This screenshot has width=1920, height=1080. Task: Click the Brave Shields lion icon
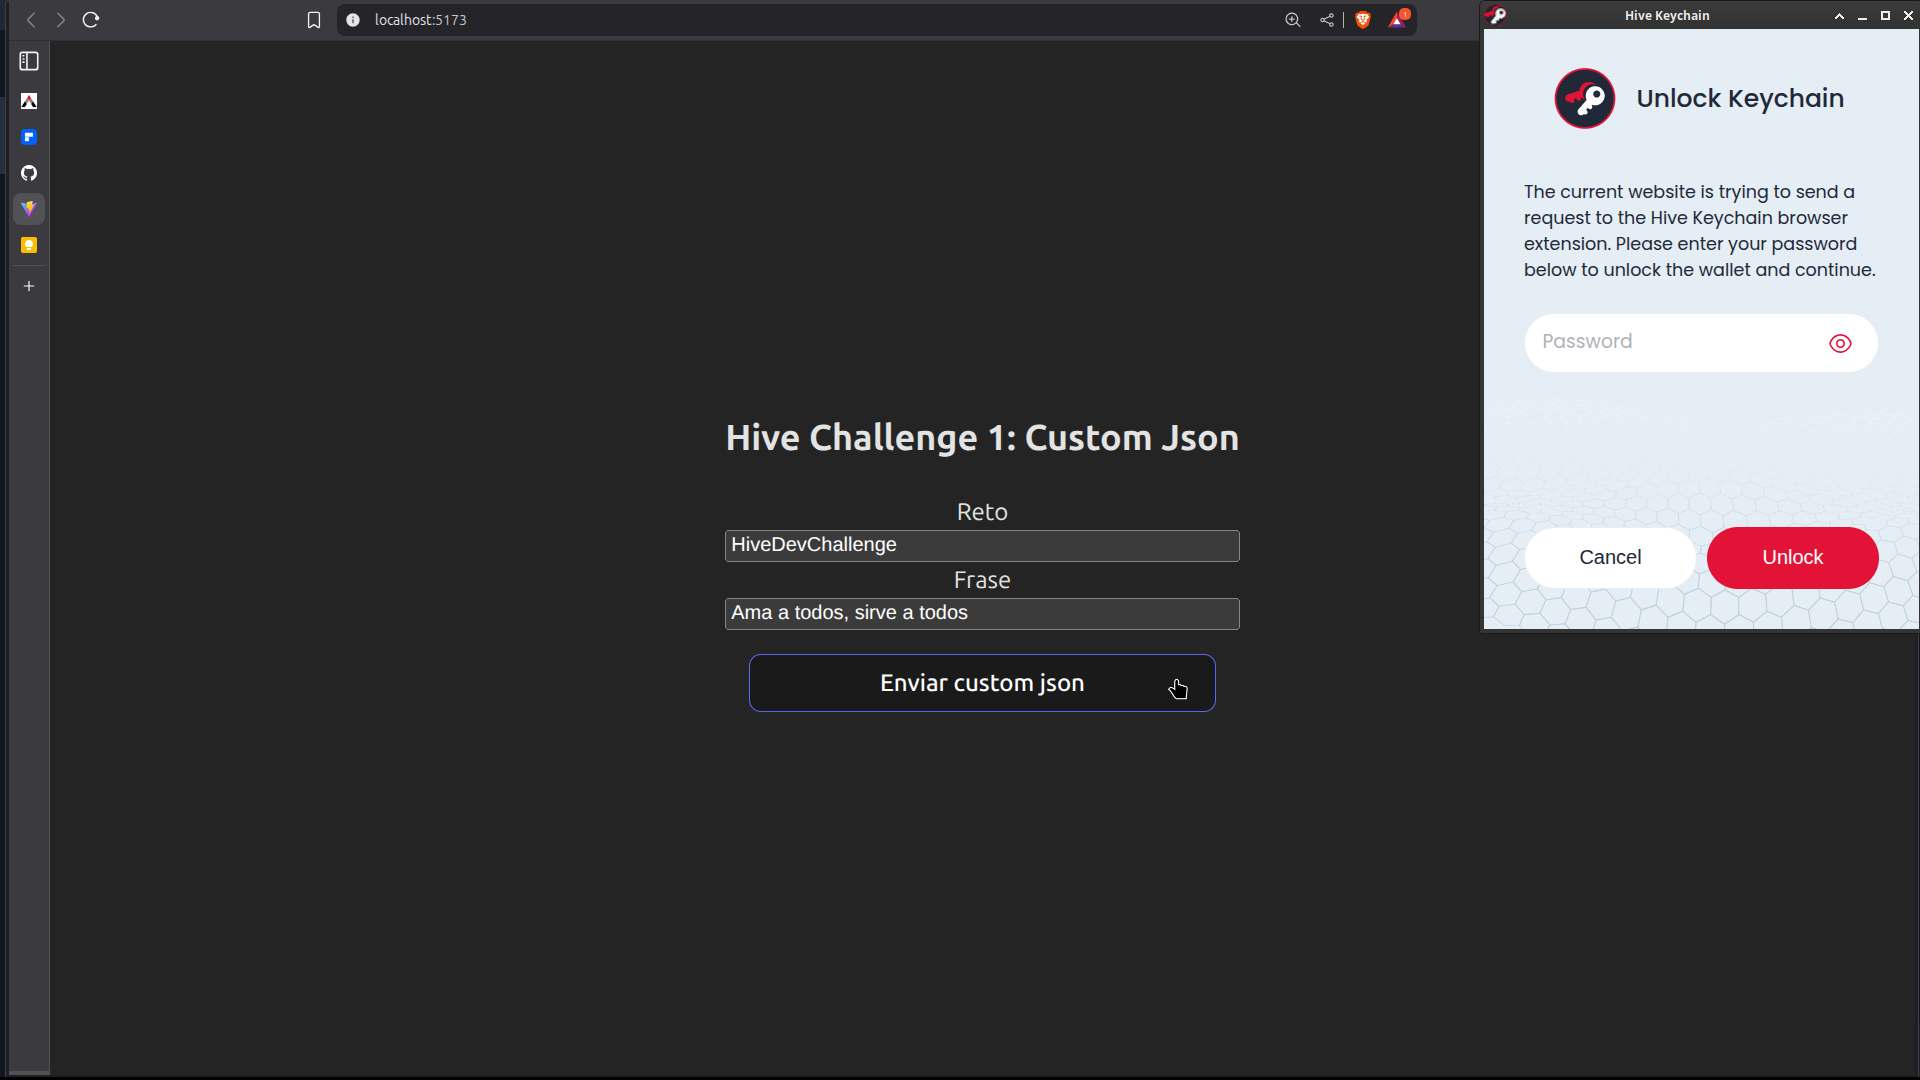(1362, 20)
